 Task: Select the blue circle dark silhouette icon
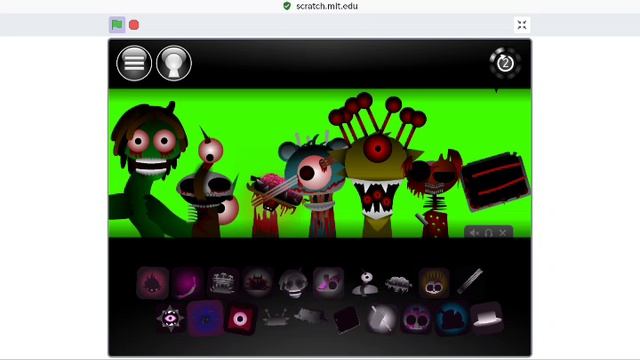pyautogui.click(x=452, y=319)
